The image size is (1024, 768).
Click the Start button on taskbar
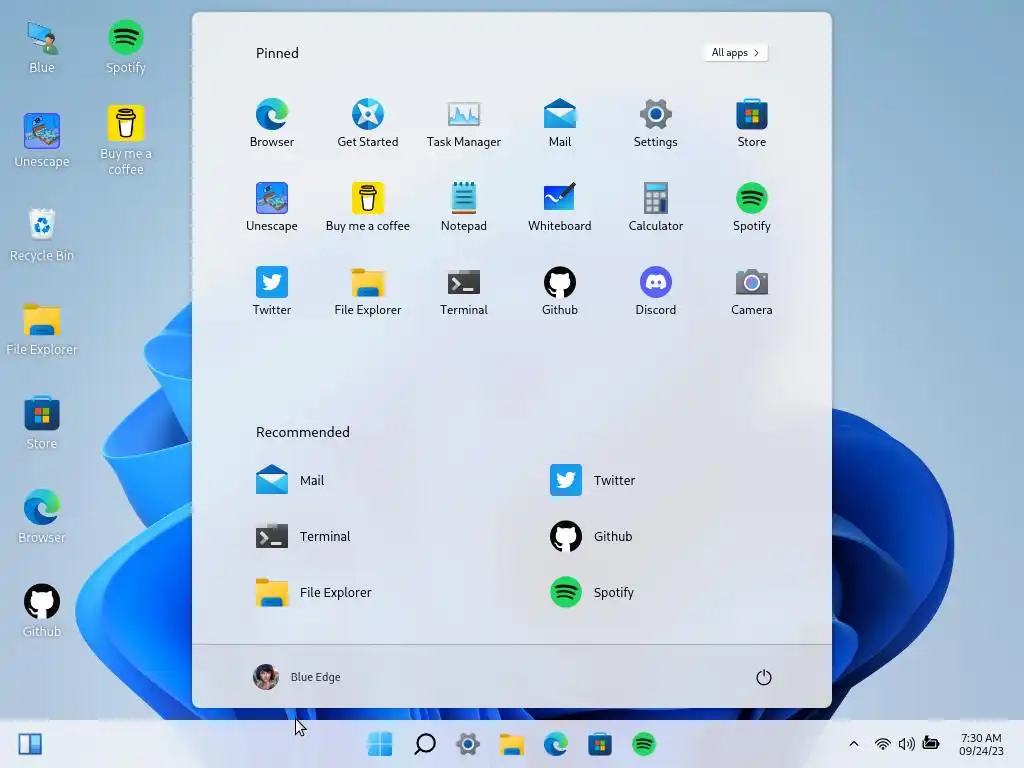coord(380,744)
